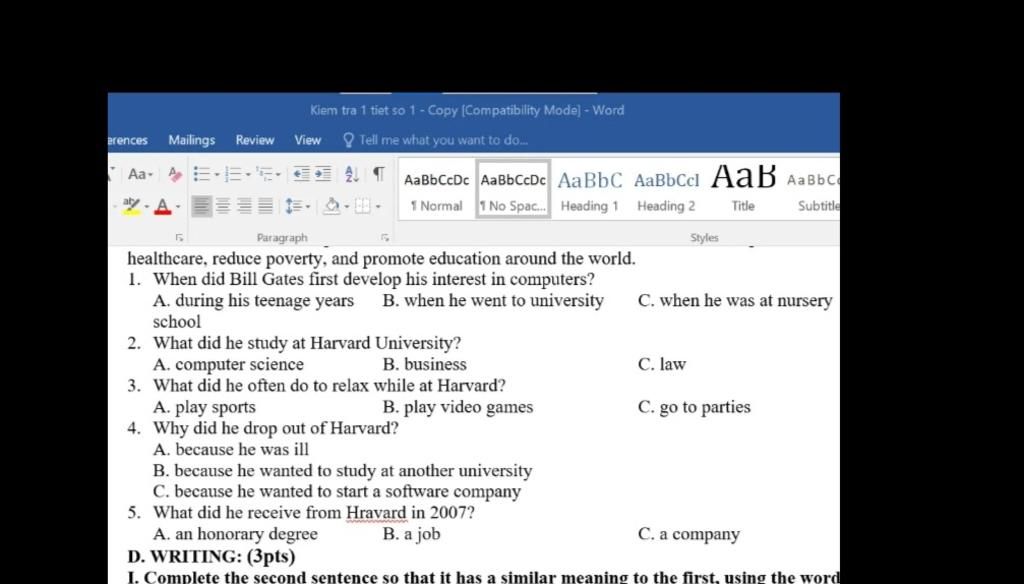
Task: Open the Change Case dropdown arrow
Action: pos(151,175)
